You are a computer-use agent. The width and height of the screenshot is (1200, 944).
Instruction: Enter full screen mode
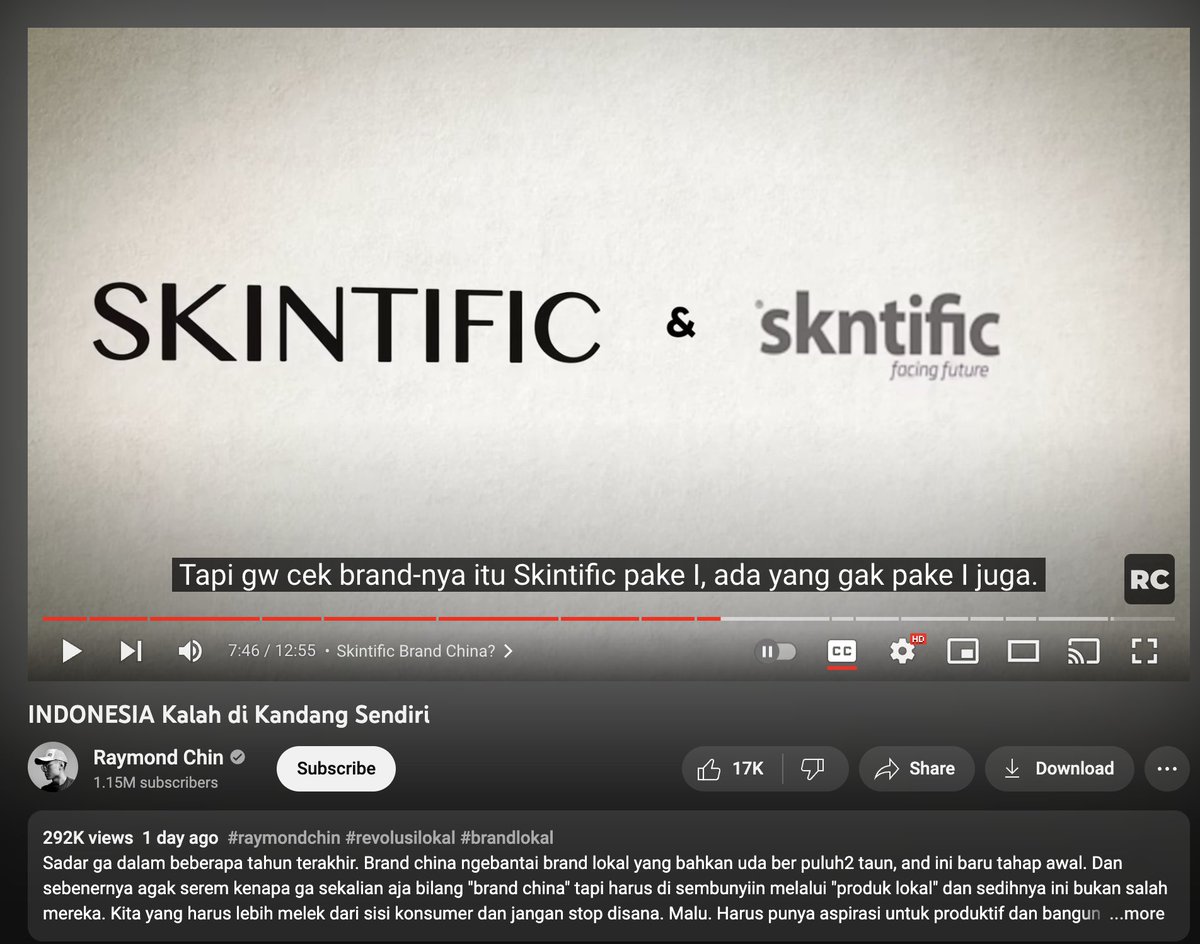click(1144, 651)
